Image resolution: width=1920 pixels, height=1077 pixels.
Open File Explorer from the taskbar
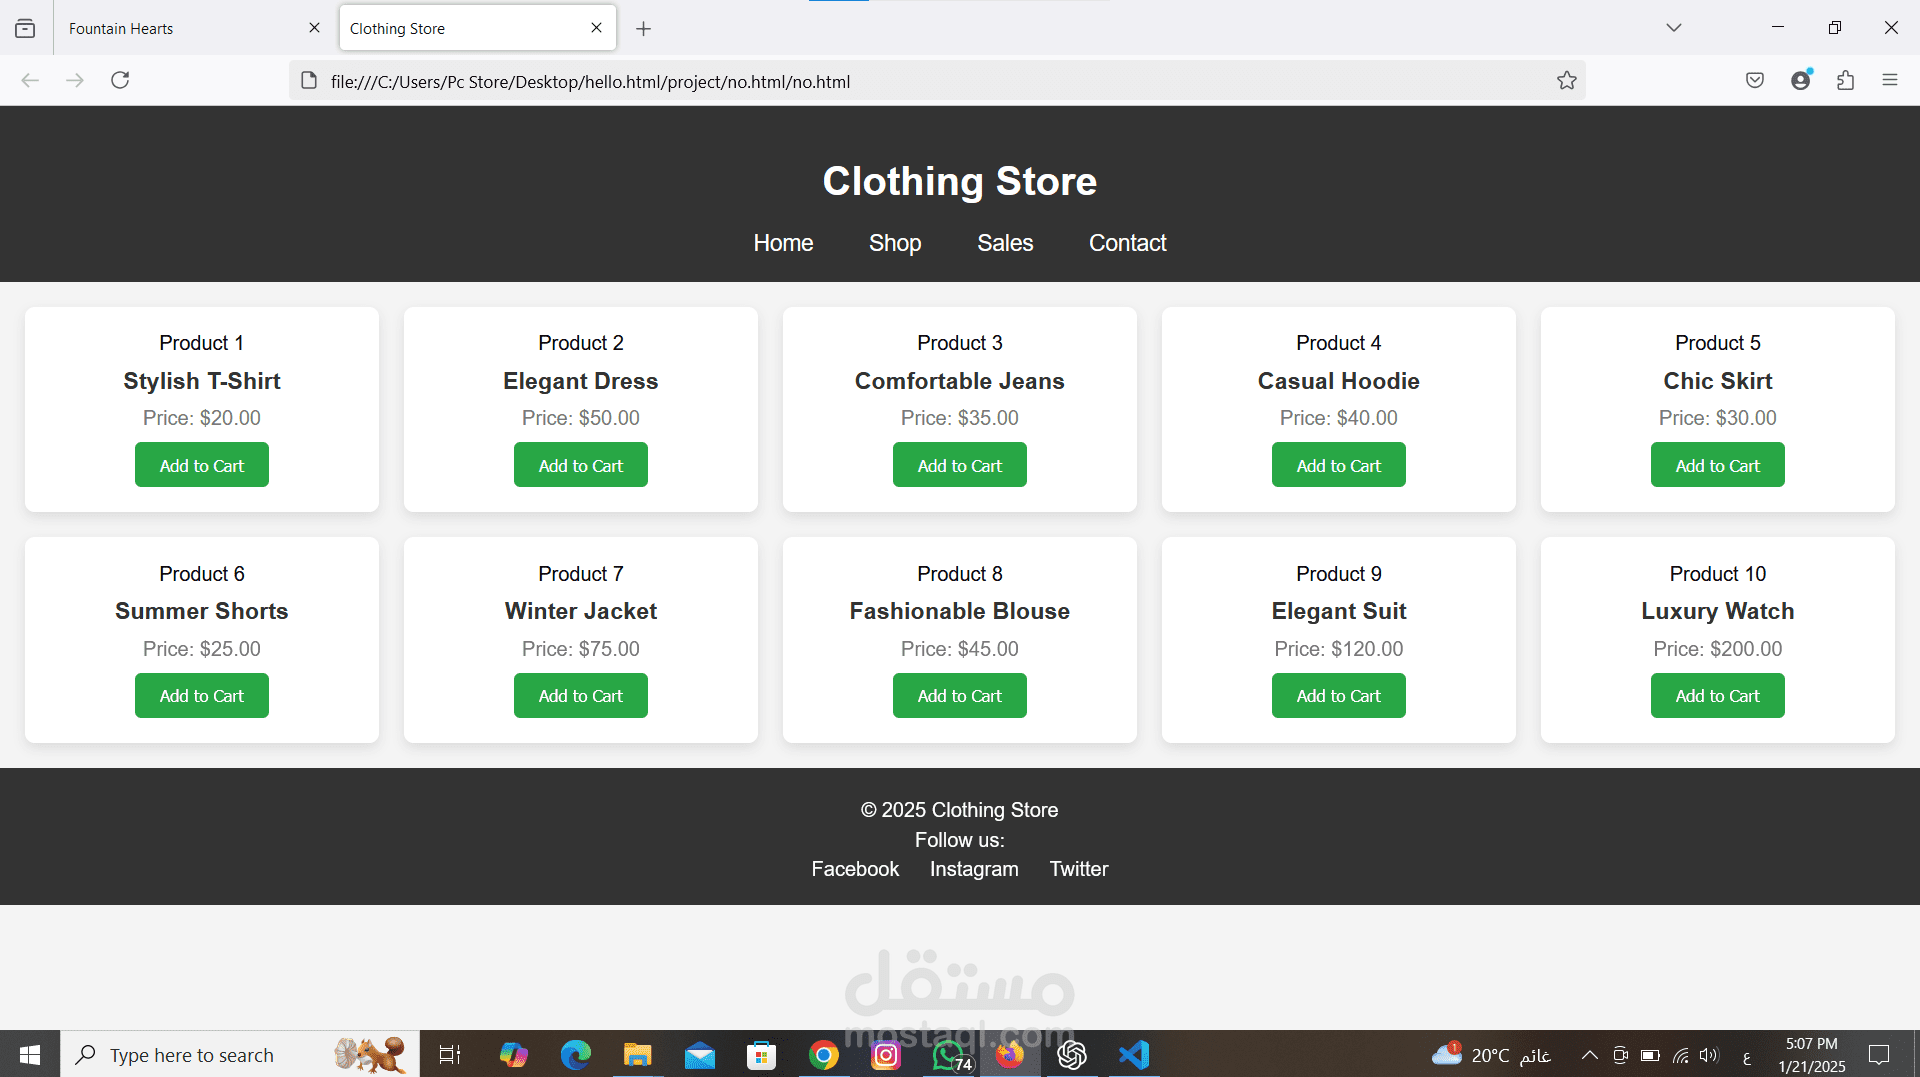pos(637,1054)
